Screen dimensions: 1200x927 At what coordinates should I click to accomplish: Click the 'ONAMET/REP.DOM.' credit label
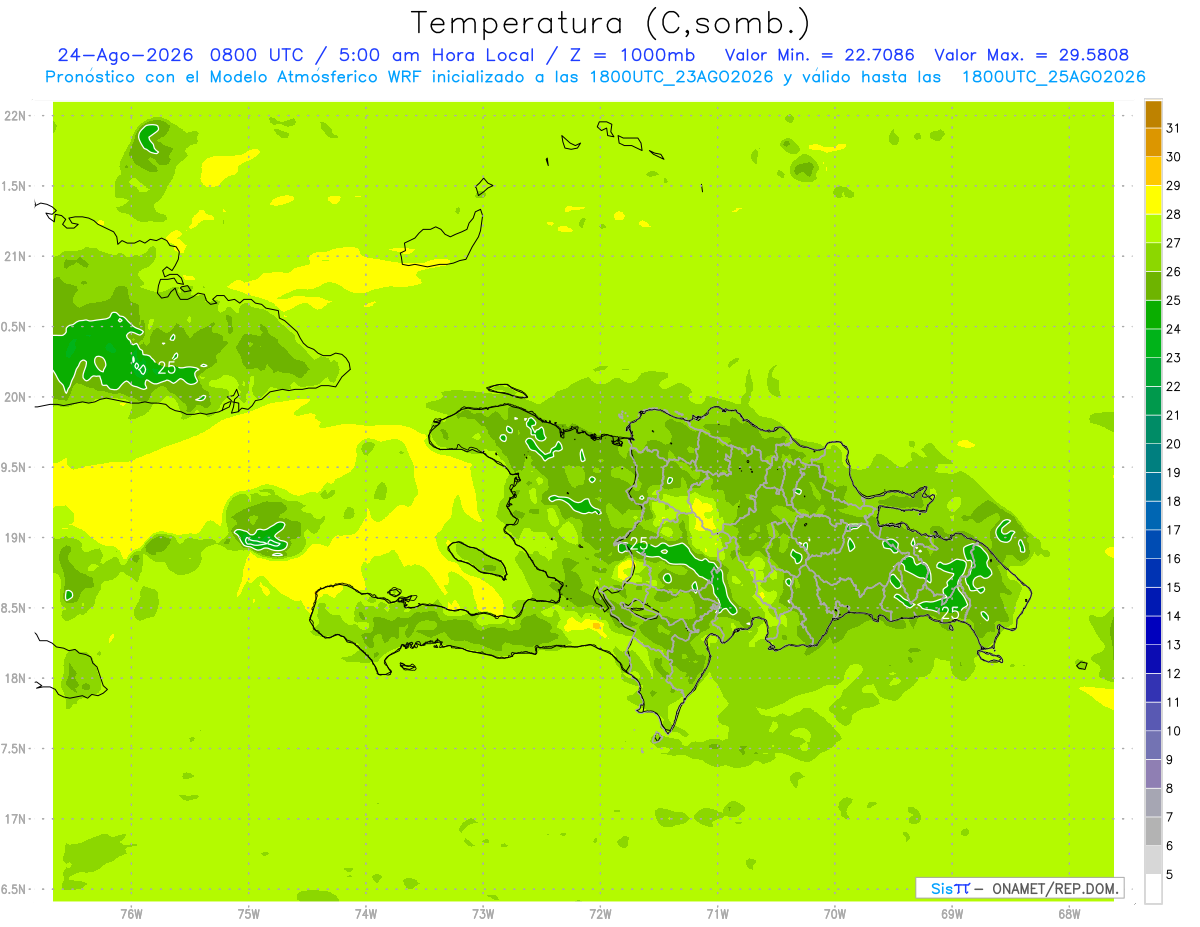tap(1056, 888)
